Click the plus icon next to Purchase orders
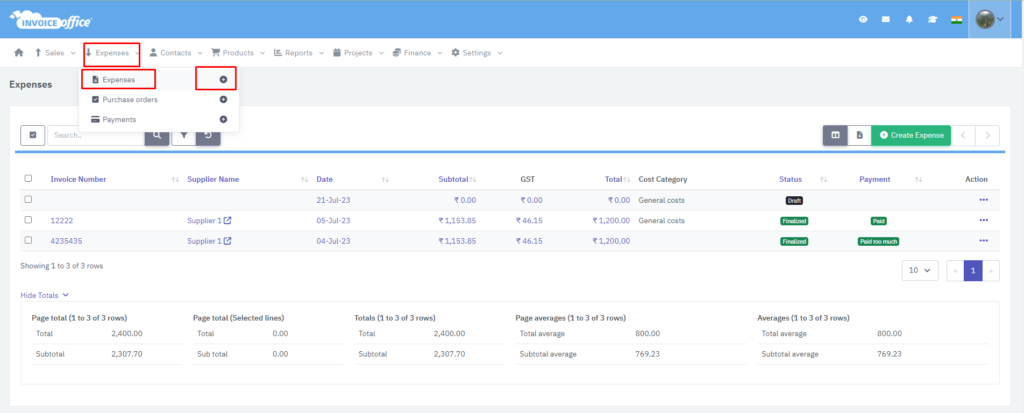The width and height of the screenshot is (1024, 413). click(223, 99)
